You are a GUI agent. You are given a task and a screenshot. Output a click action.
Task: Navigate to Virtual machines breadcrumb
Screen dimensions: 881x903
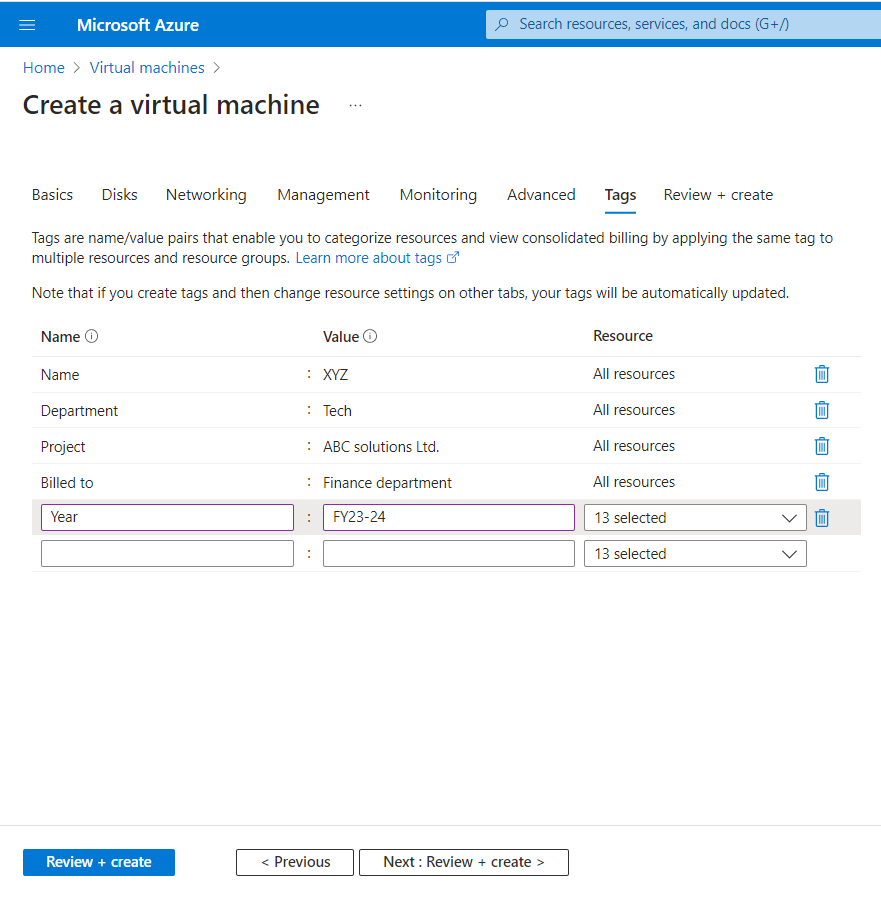click(x=147, y=68)
